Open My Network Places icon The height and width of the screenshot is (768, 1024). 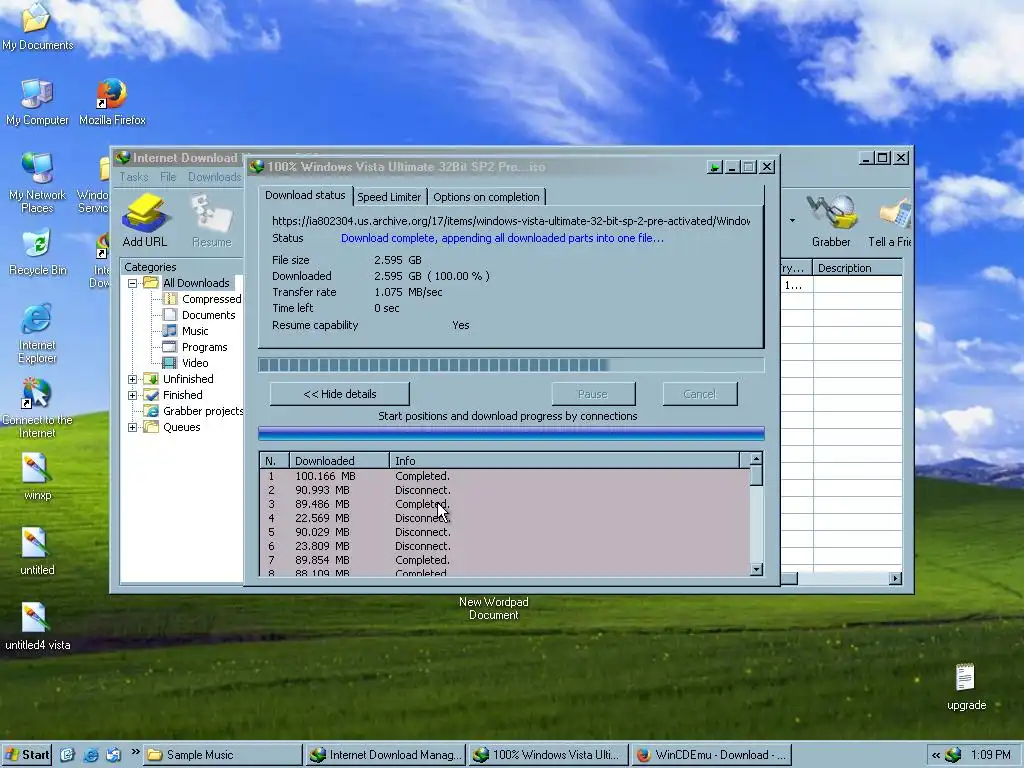click(37, 183)
